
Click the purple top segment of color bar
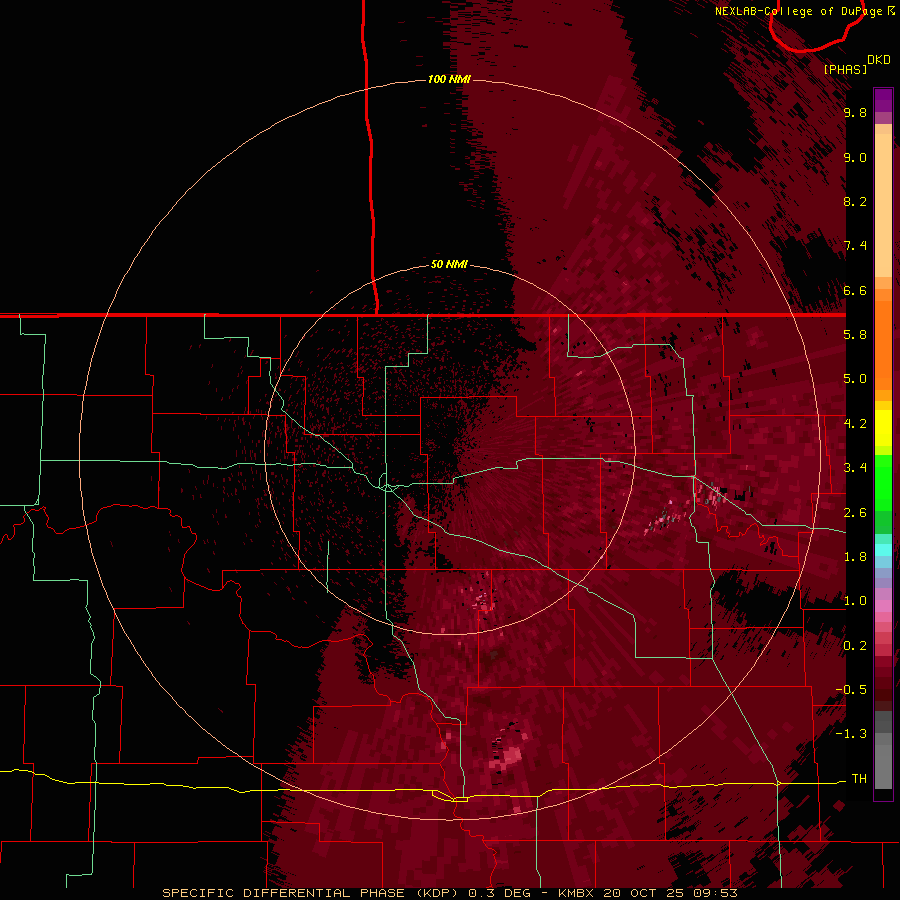pyautogui.click(x=883, y=100)
